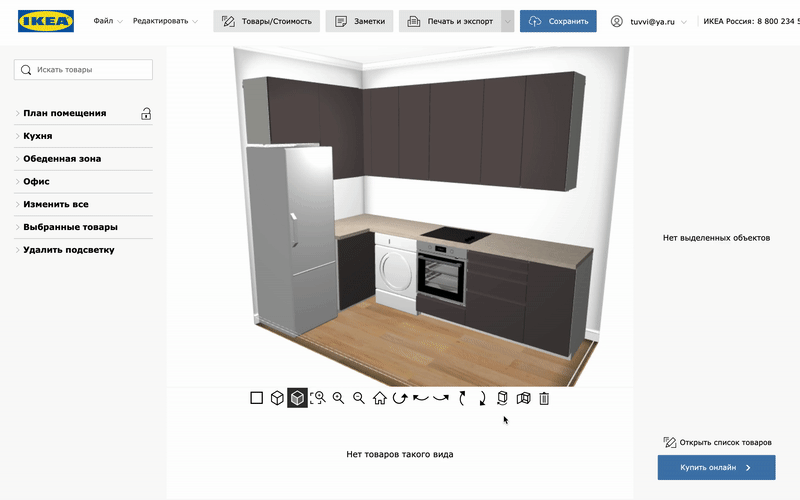Click the Нет товаров такого вида text
The height and width of the screenshot is (500, 800).
point(400,454)
